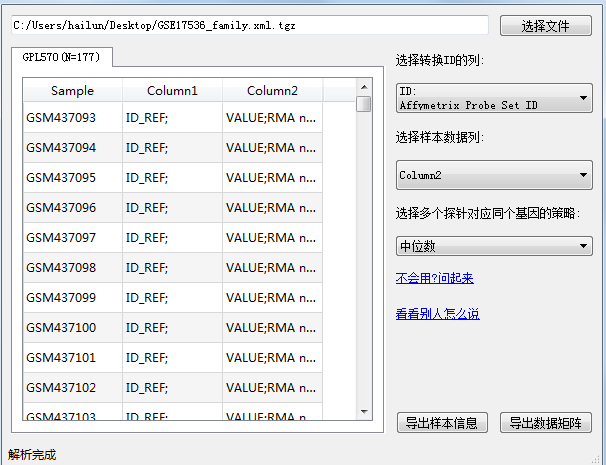This screenshot has height=465, width=606.
Task: Click the table scroll down arrow
Action: [364, 412]
